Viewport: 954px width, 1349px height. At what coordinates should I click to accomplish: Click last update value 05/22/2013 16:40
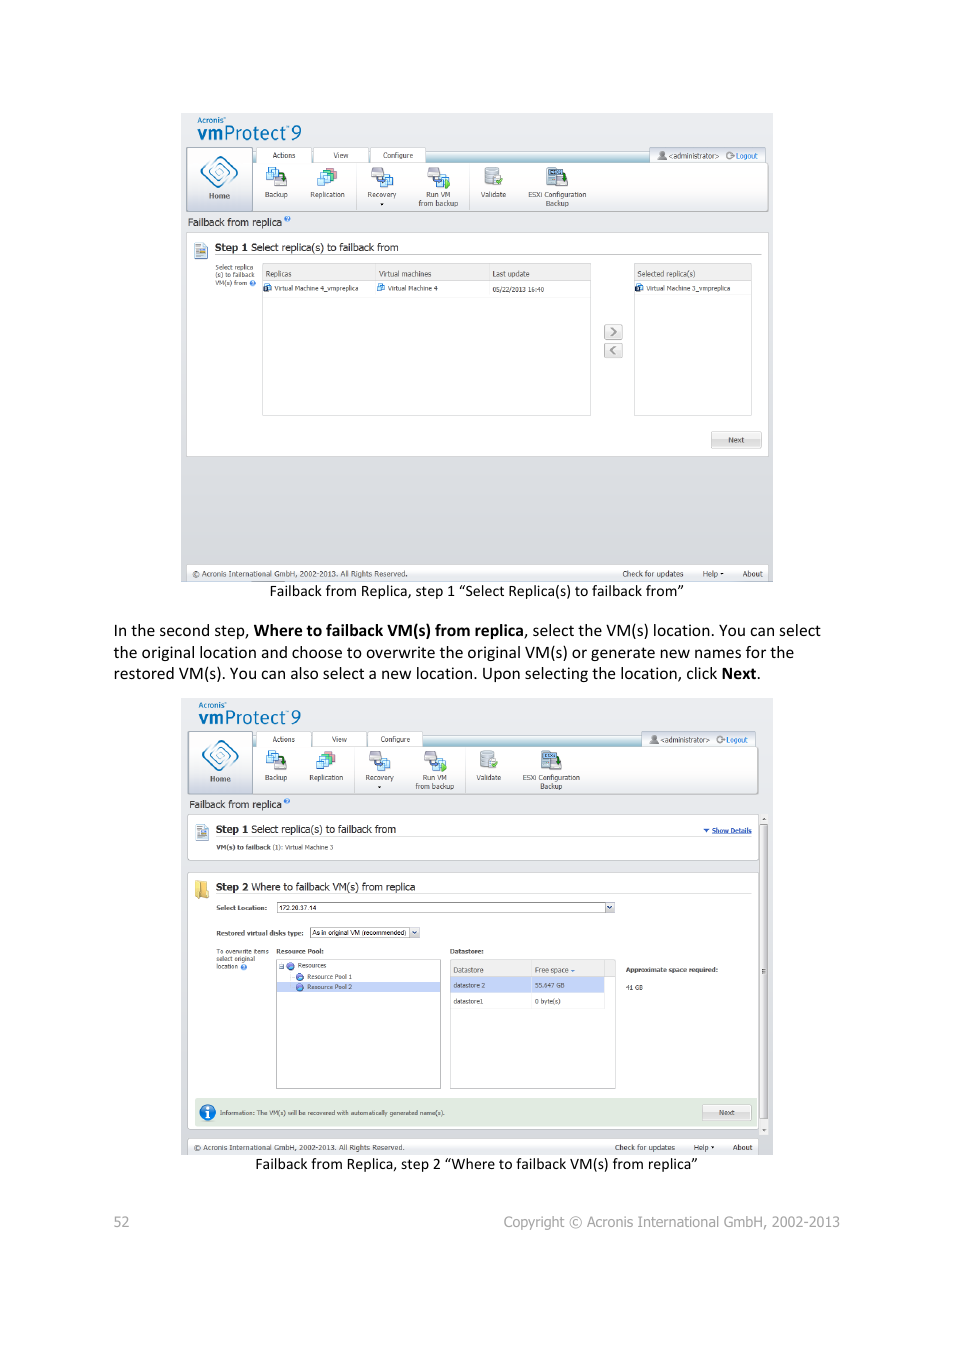pos(518,289)
